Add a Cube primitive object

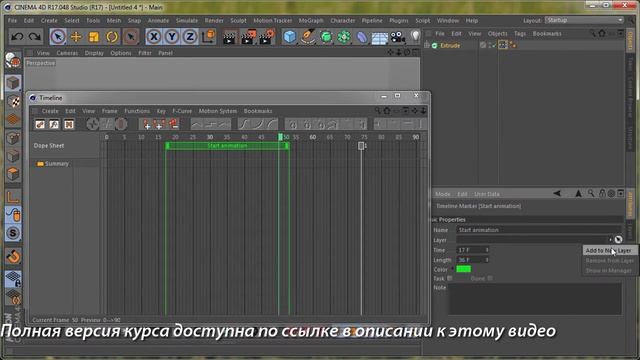289,37
